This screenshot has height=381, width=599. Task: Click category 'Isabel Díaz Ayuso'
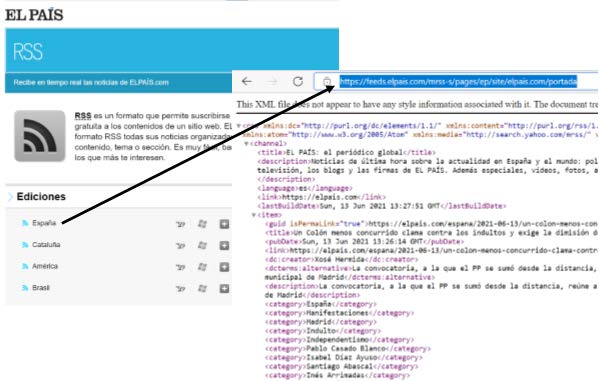click(x=342, y=358)
